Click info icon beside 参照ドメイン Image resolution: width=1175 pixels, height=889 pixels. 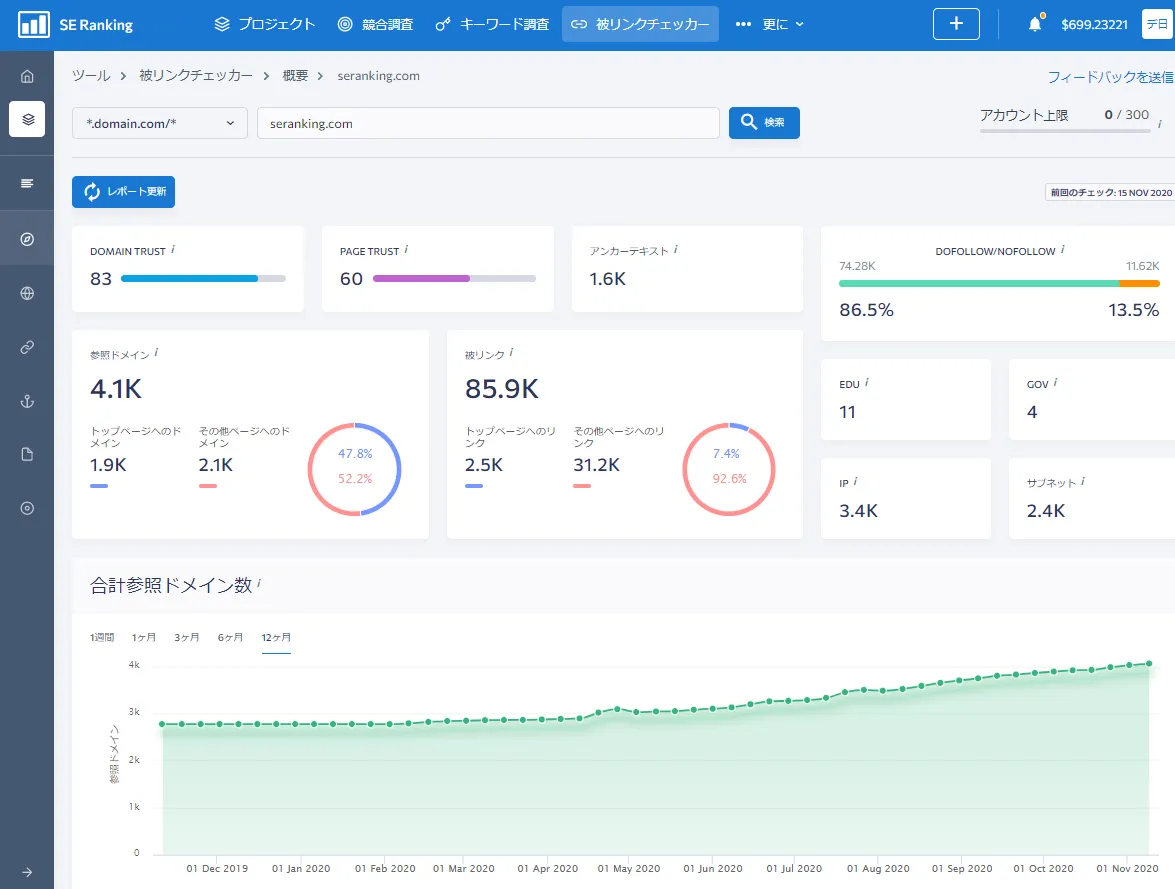[x=156, y=352]
